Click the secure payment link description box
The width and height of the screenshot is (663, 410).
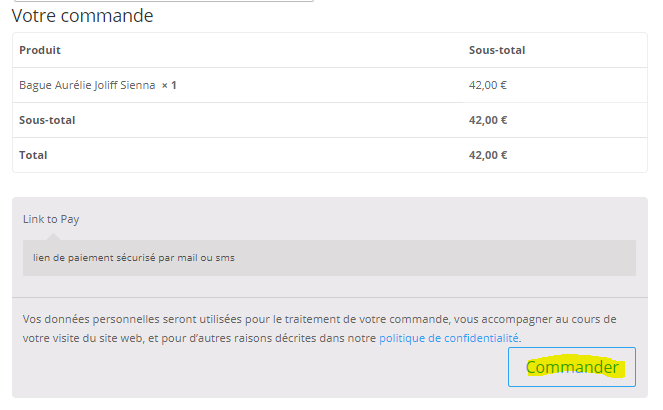tap(329, 258)
